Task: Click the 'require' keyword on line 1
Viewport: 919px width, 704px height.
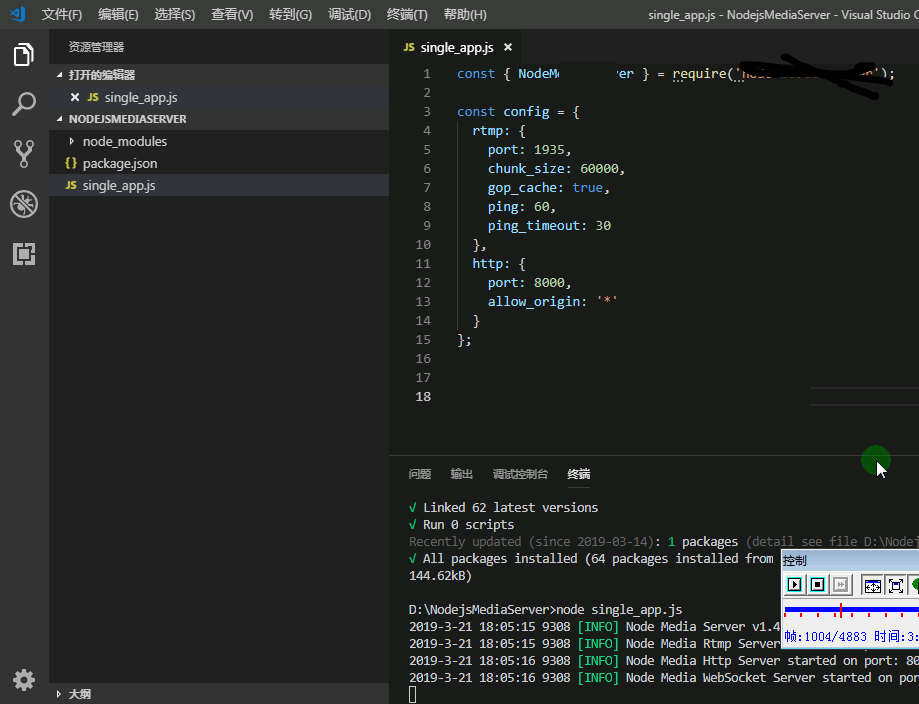Action: [699, 74]
